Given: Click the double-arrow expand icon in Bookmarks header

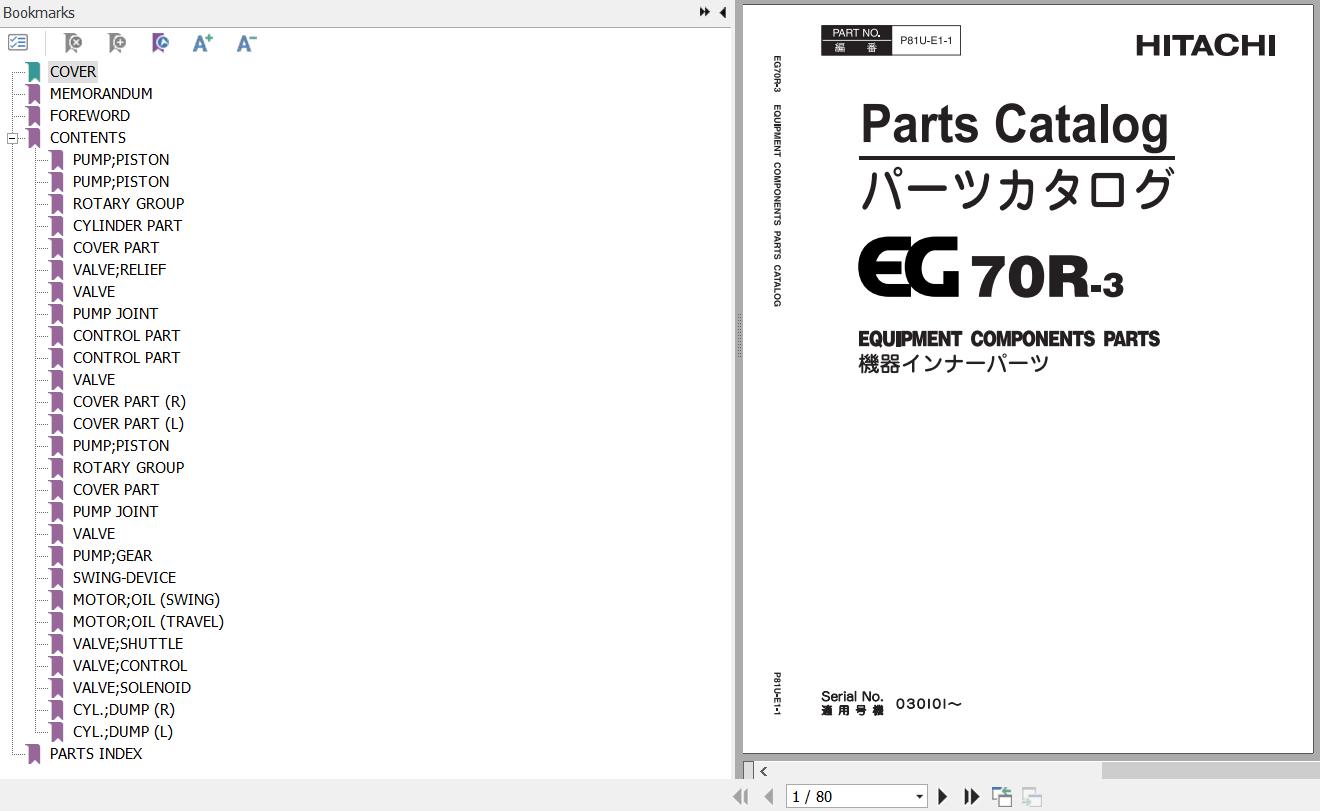Looking at the screenshot, I should (705, 12).
